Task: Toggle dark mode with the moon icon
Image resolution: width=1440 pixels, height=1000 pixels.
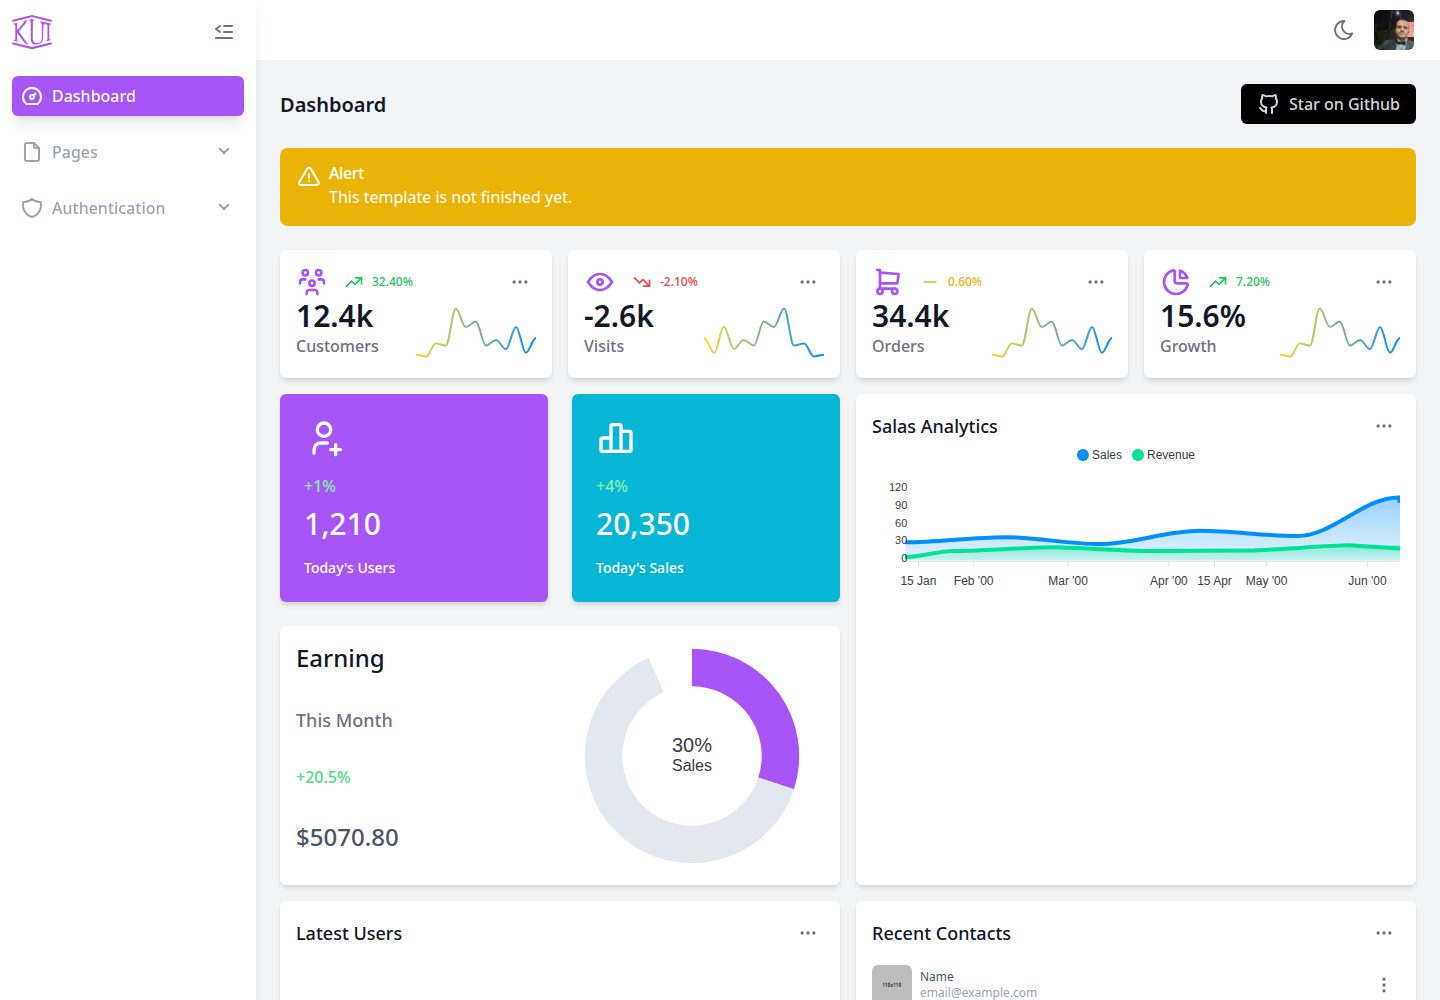Action: [1344, 30]
